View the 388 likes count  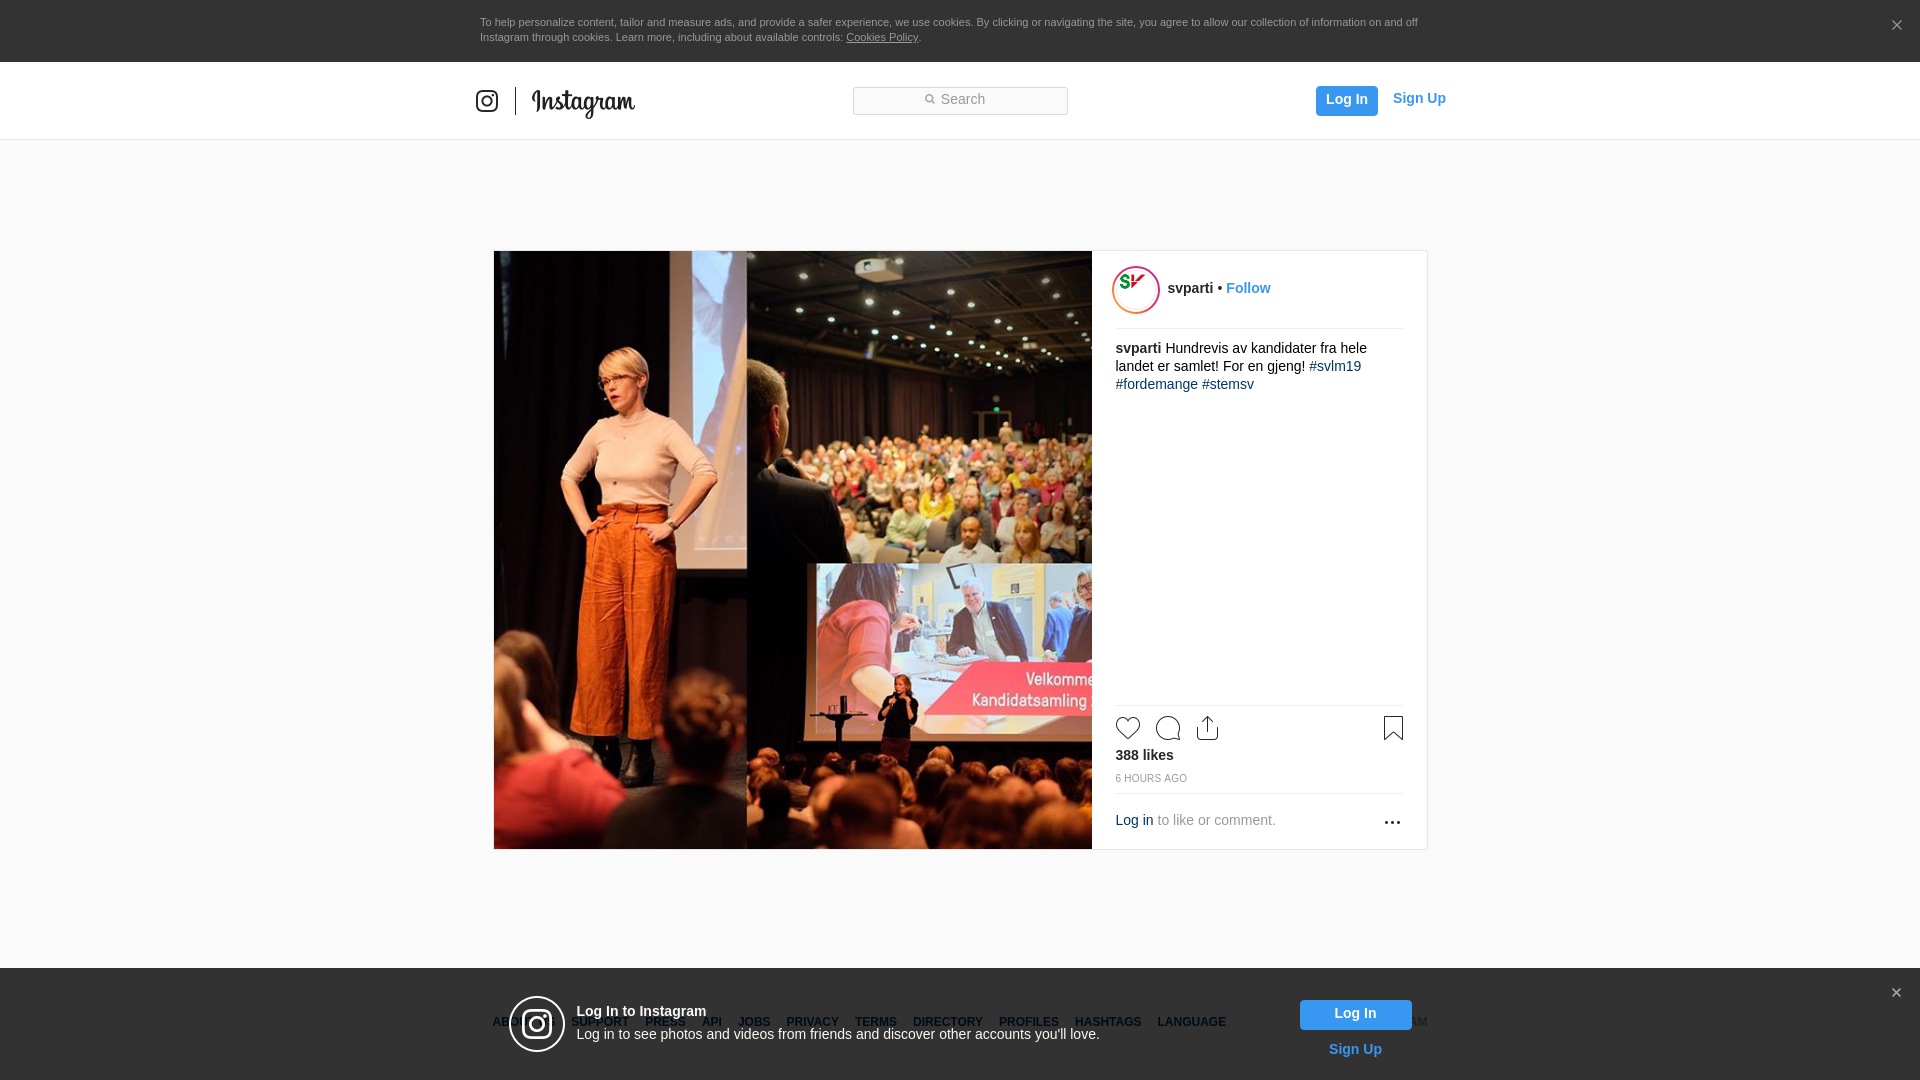1144,755
